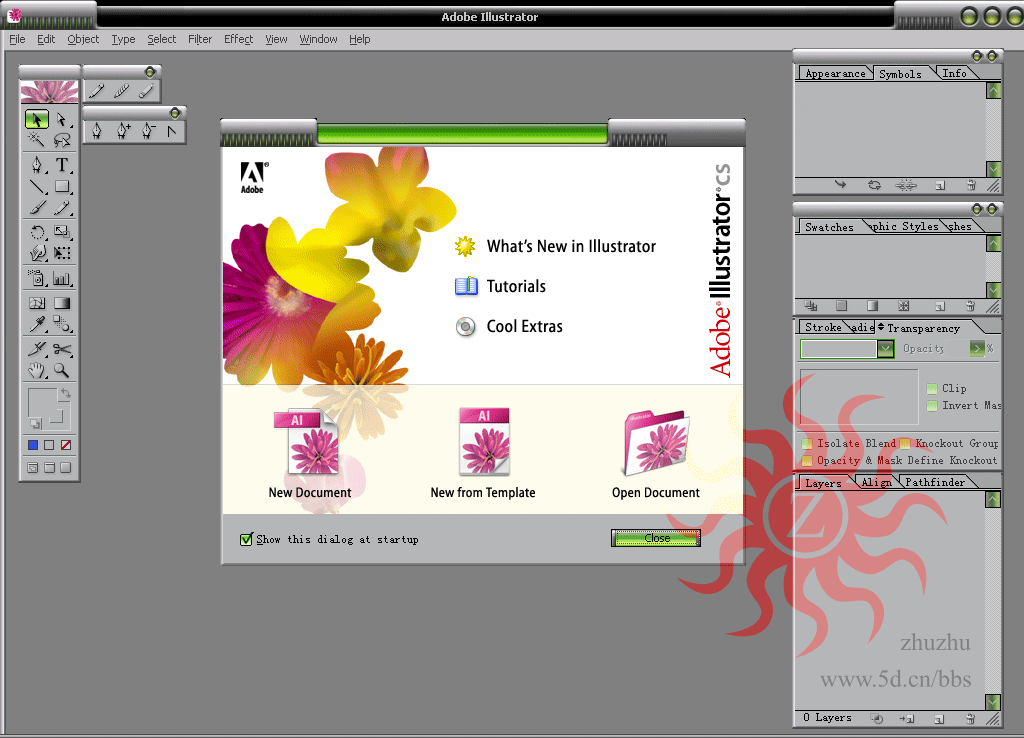
Task: Enable Knockout Group checkbox
Action: tap(905, 444)
